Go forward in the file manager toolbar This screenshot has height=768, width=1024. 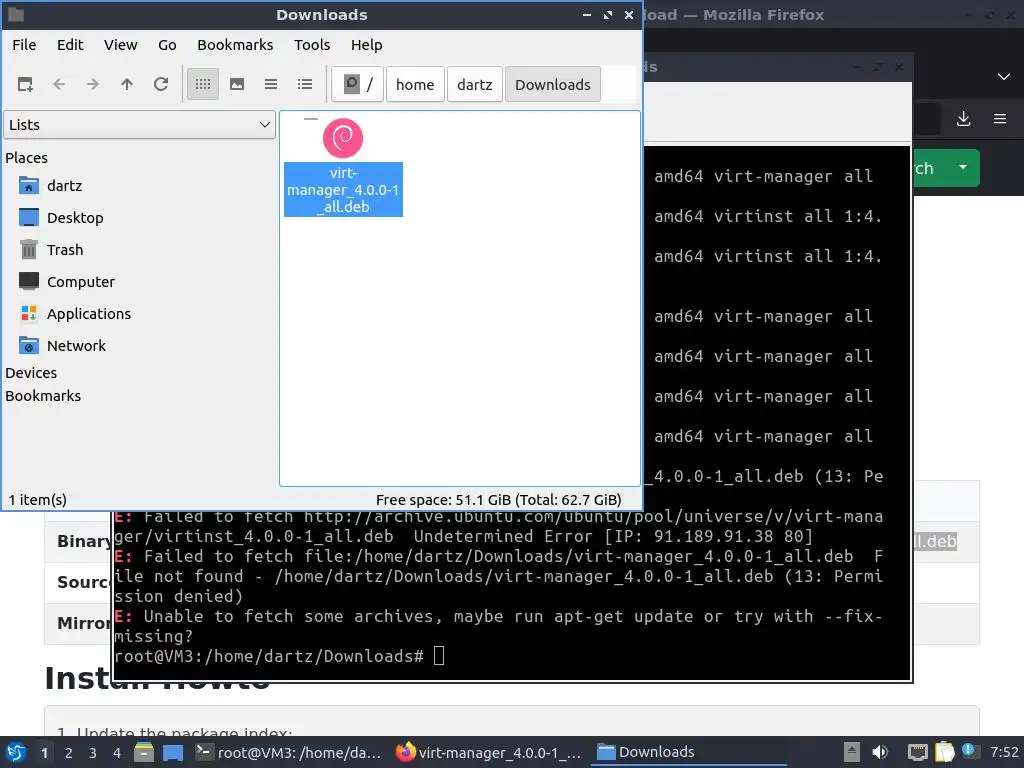click(93, 84)
